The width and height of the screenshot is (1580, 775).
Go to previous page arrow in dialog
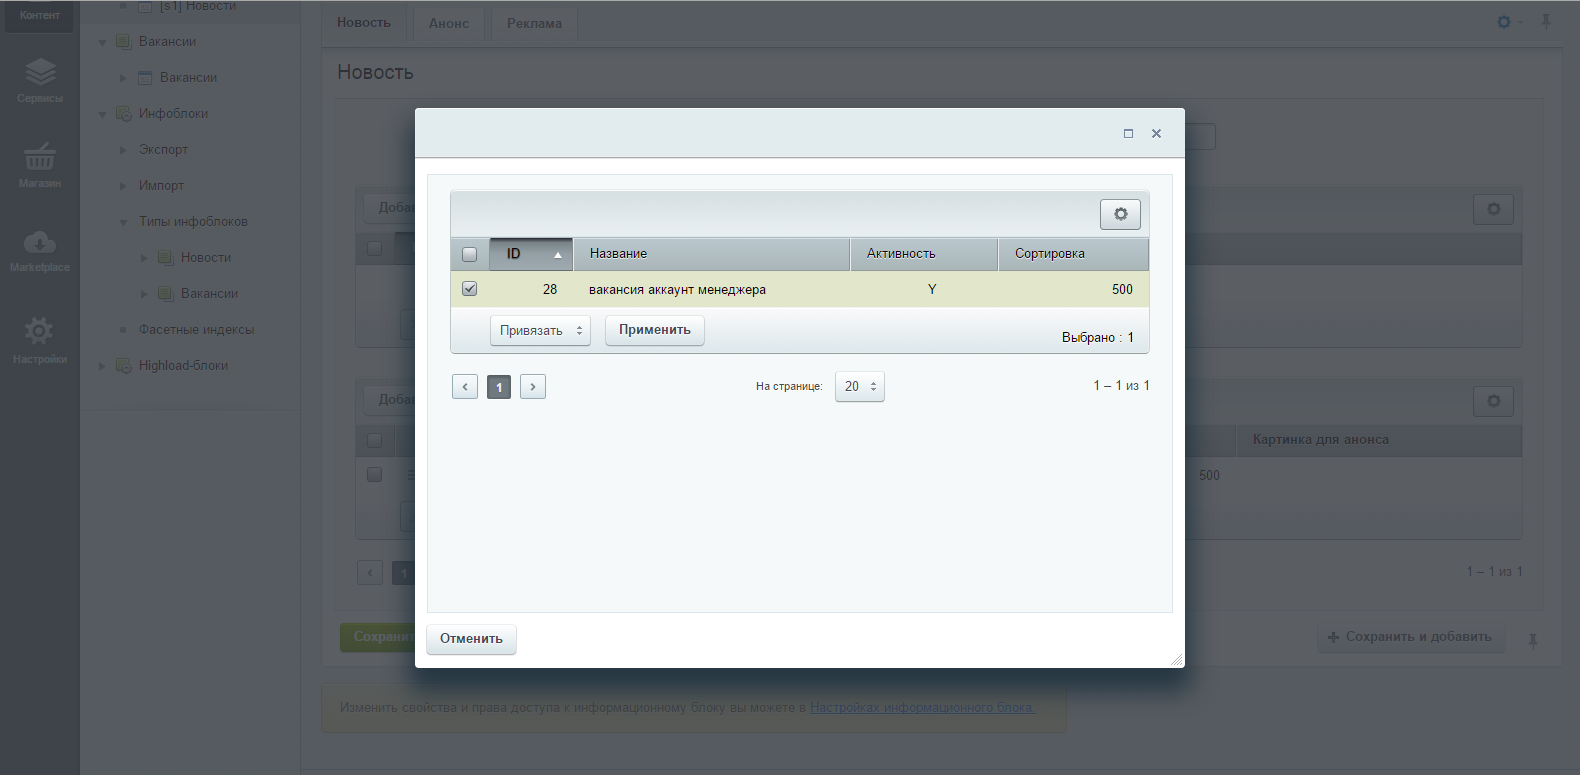click(465, 387)
